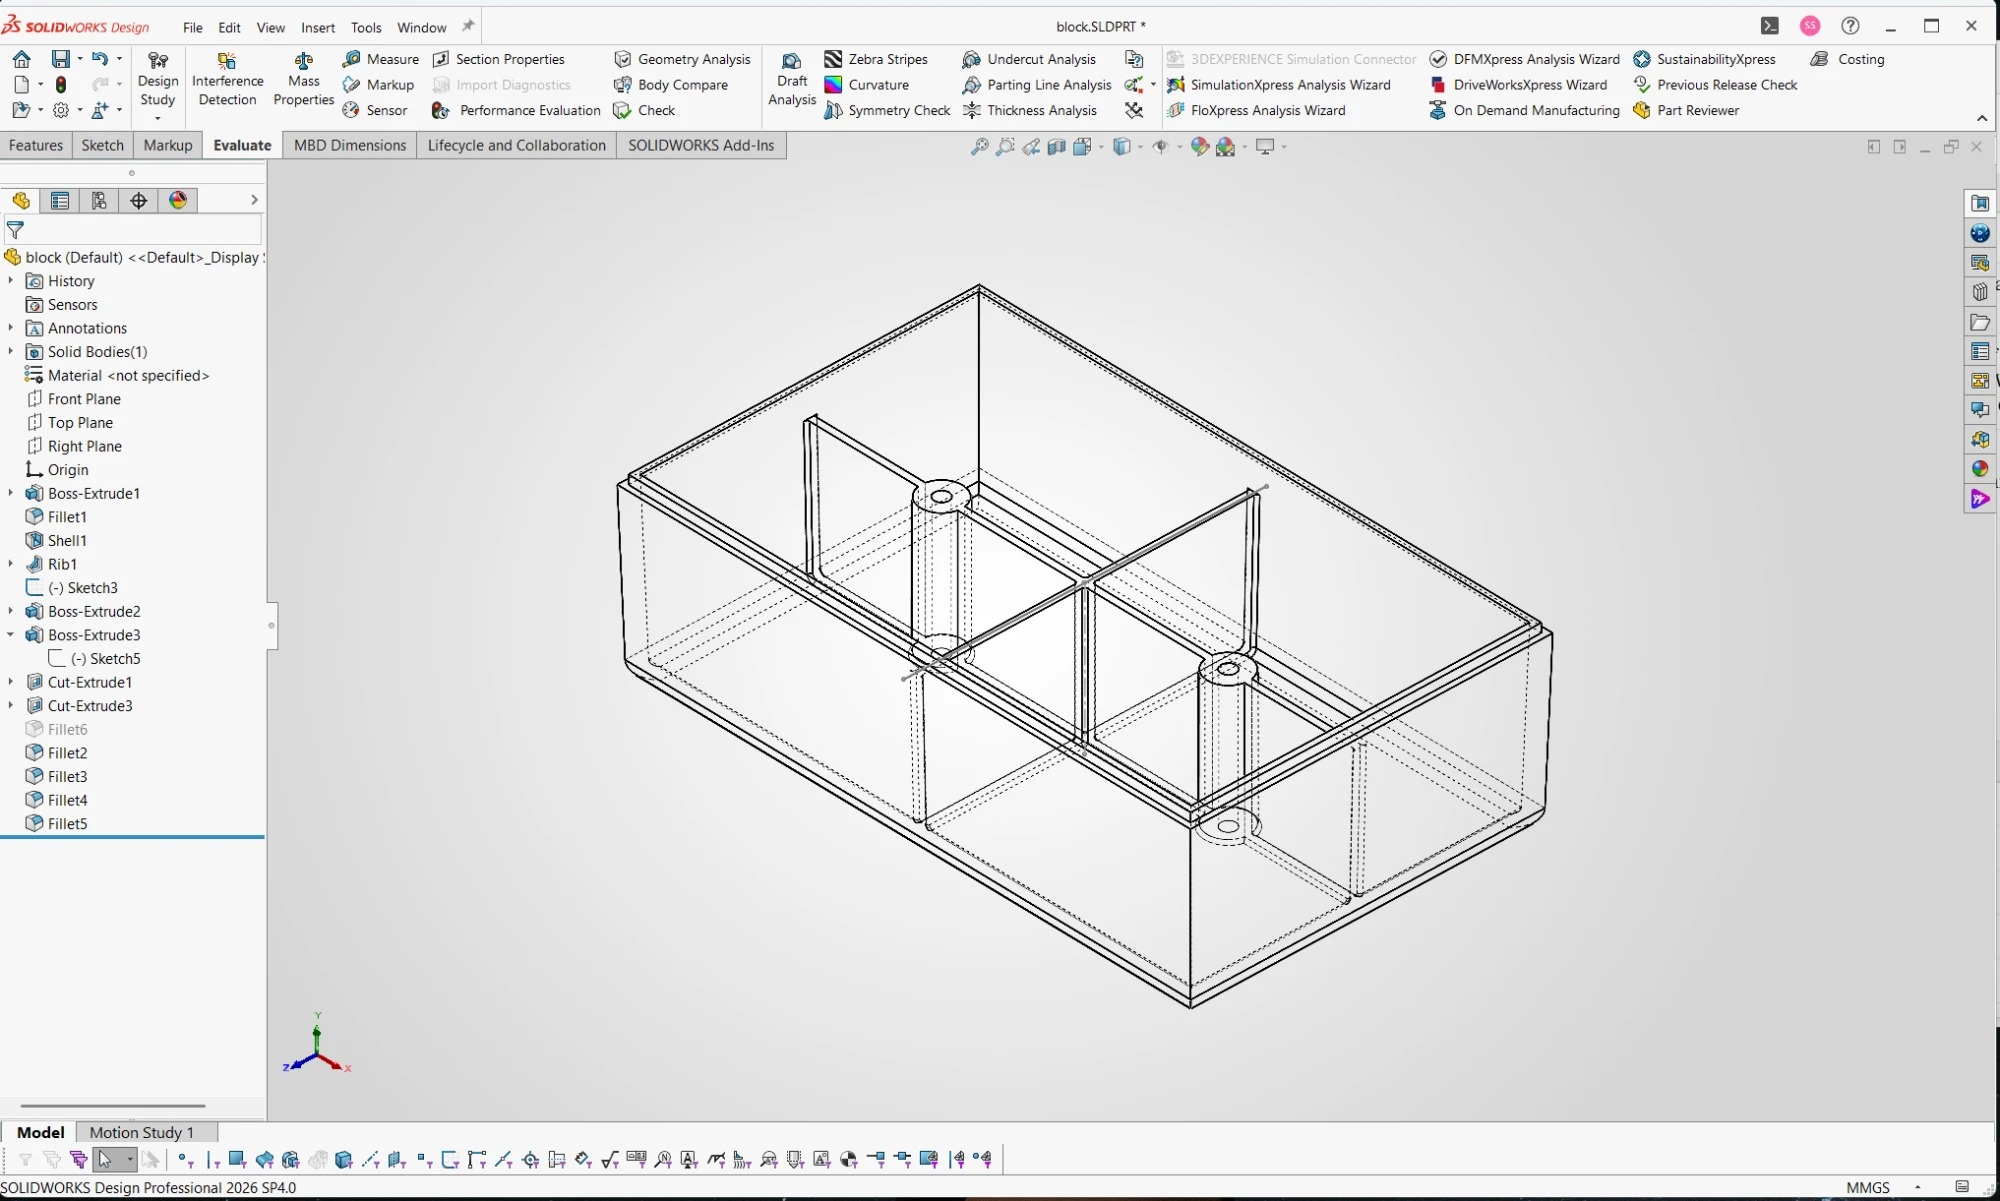Expand the Boss-Extrude1 feature node
2000x1201 pixels.
pos(11,493)
